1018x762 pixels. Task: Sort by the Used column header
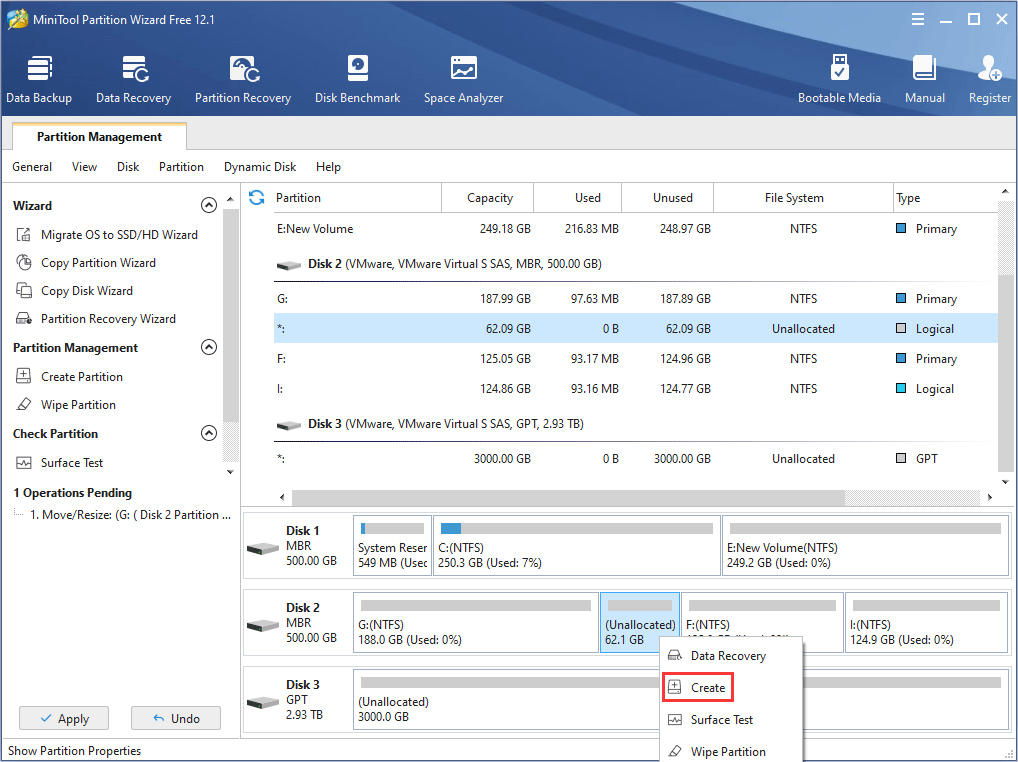(x=578, y=197)
